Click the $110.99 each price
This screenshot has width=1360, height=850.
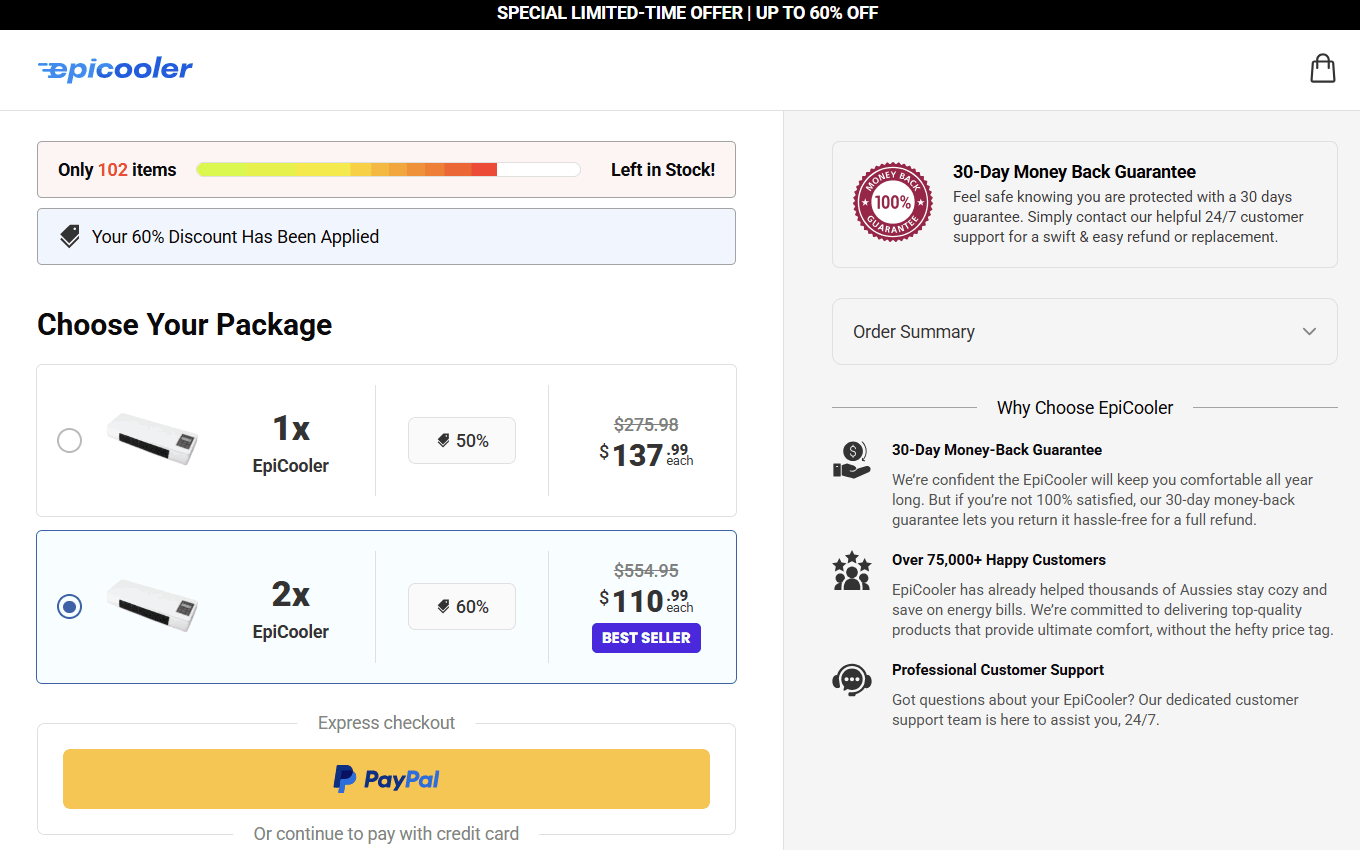(646, 601)
